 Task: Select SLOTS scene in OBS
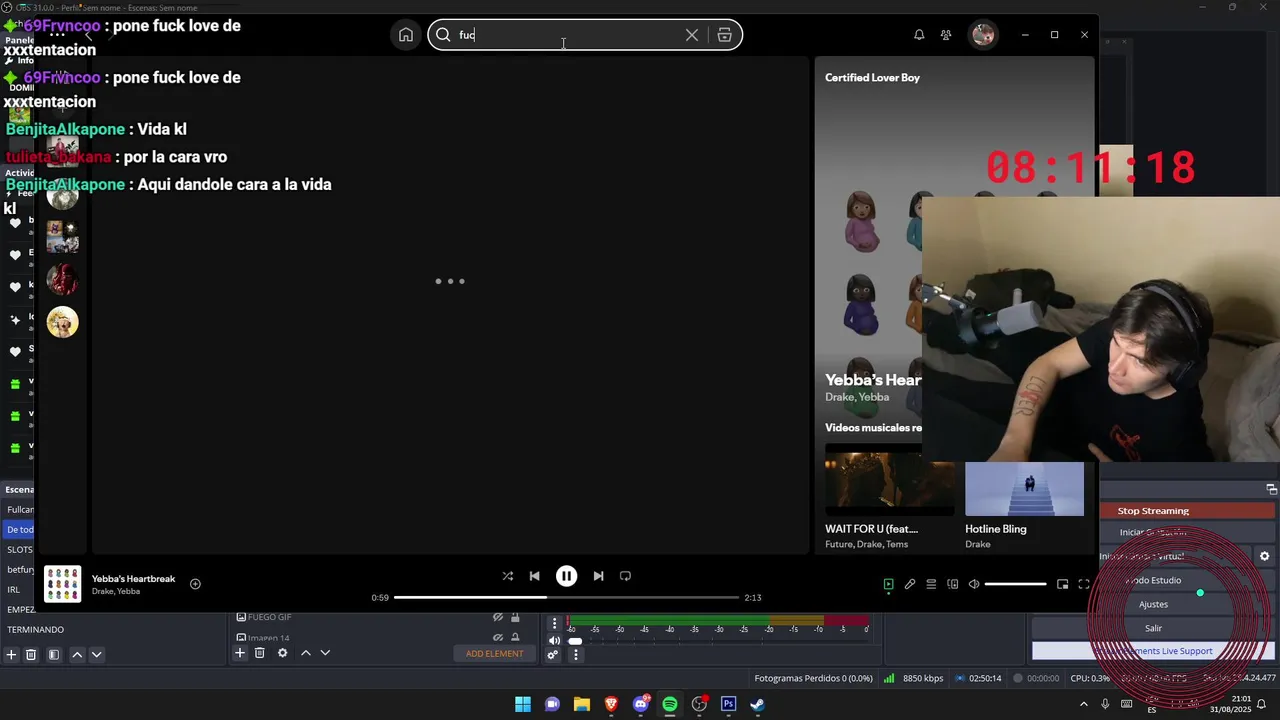point(20,550)
